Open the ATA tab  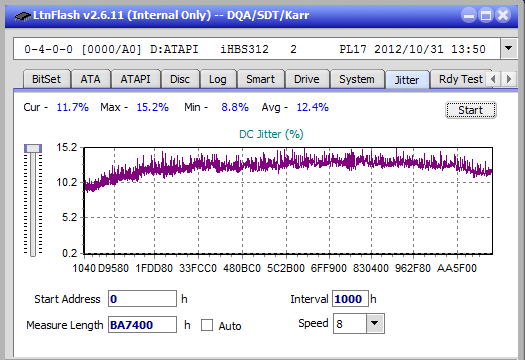coord(90,79)
